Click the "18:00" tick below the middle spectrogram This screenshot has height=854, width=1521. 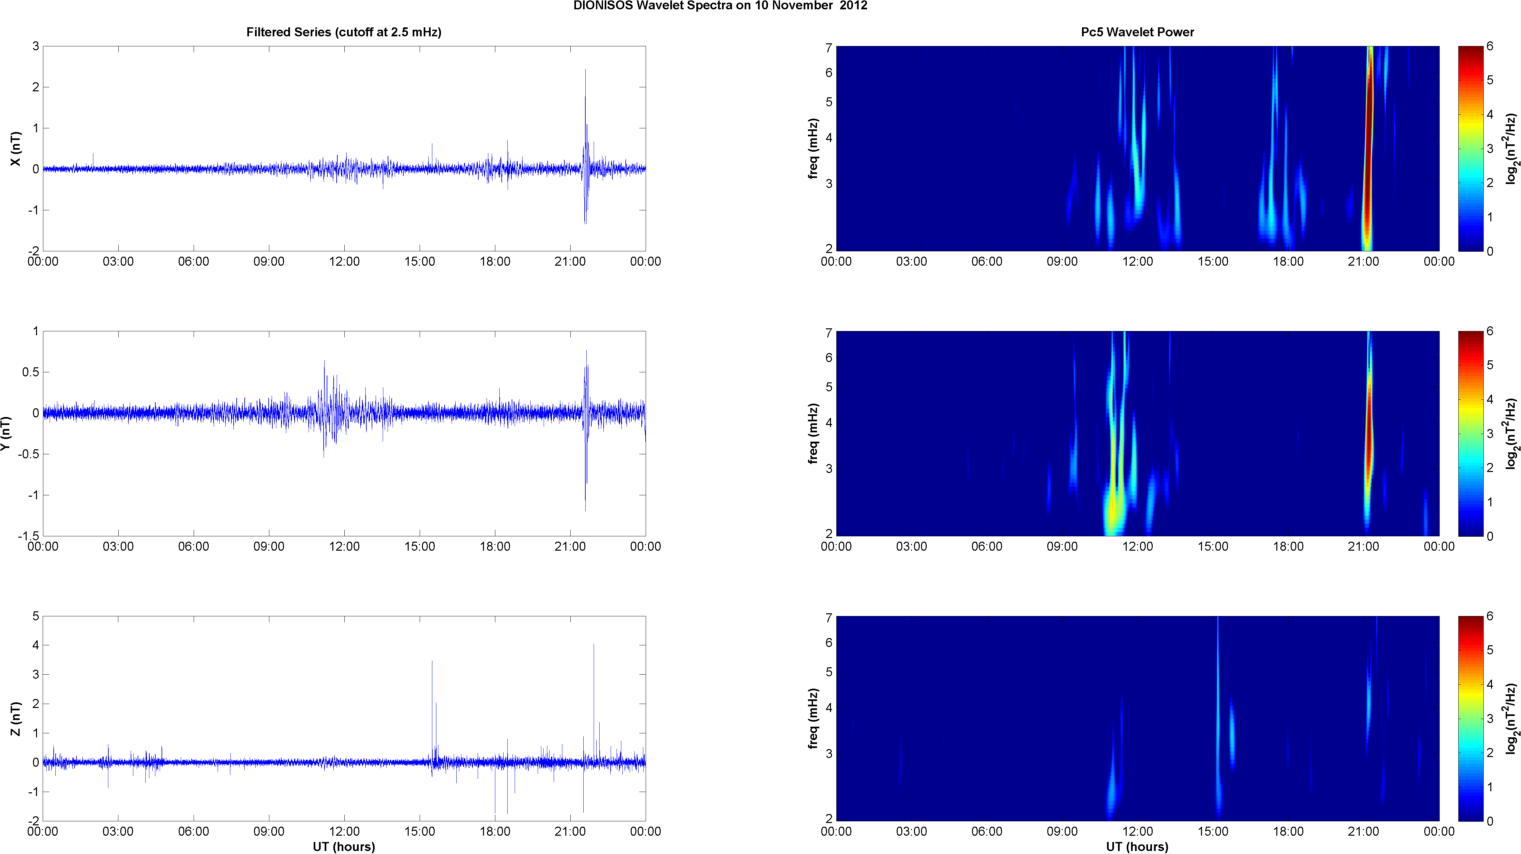point(1288,547)
